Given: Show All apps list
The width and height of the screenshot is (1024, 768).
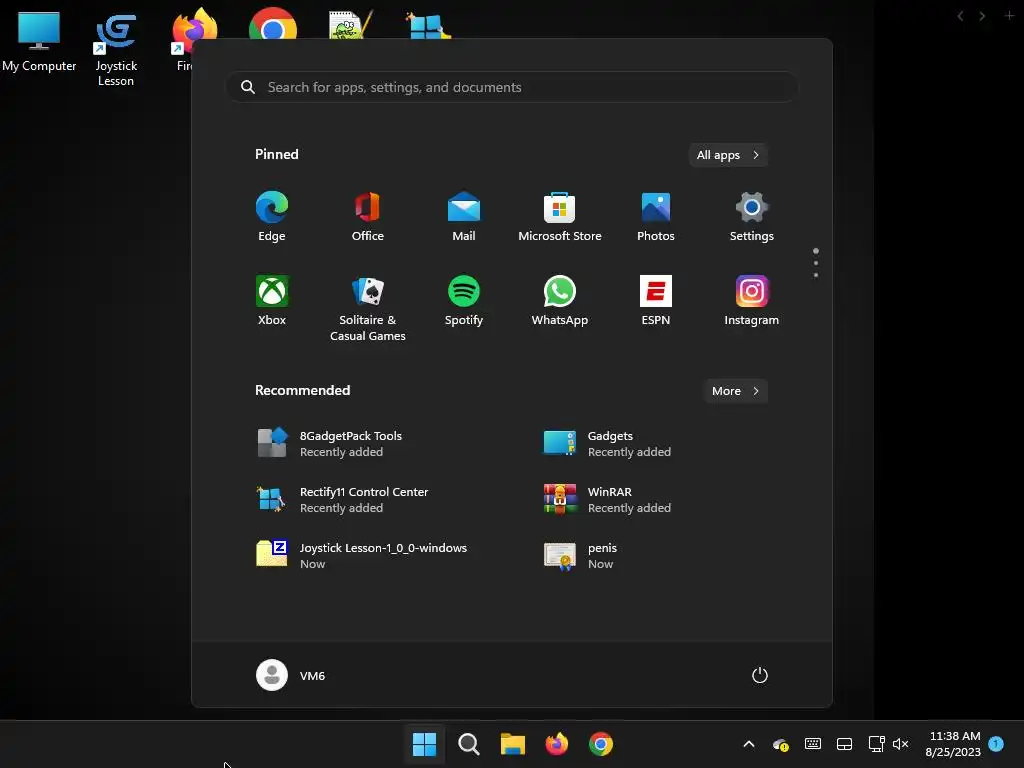Looking at the screenshot, I should point(728,155).
